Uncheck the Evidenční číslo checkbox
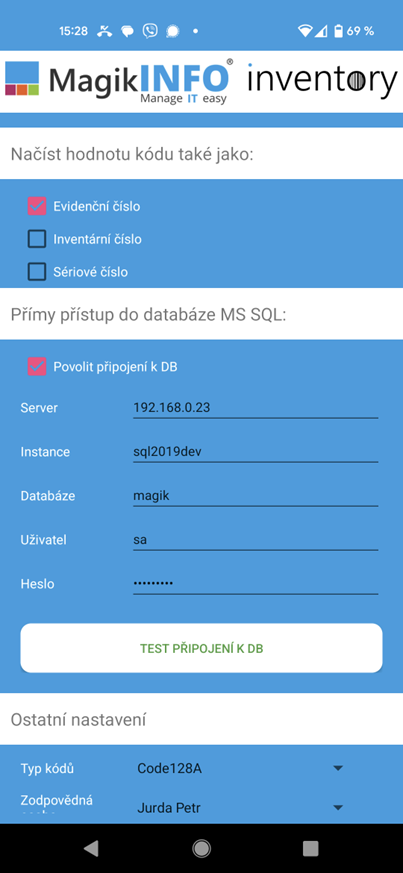The image size is (403, 873). pyautogui.click(x=37, y=207)
